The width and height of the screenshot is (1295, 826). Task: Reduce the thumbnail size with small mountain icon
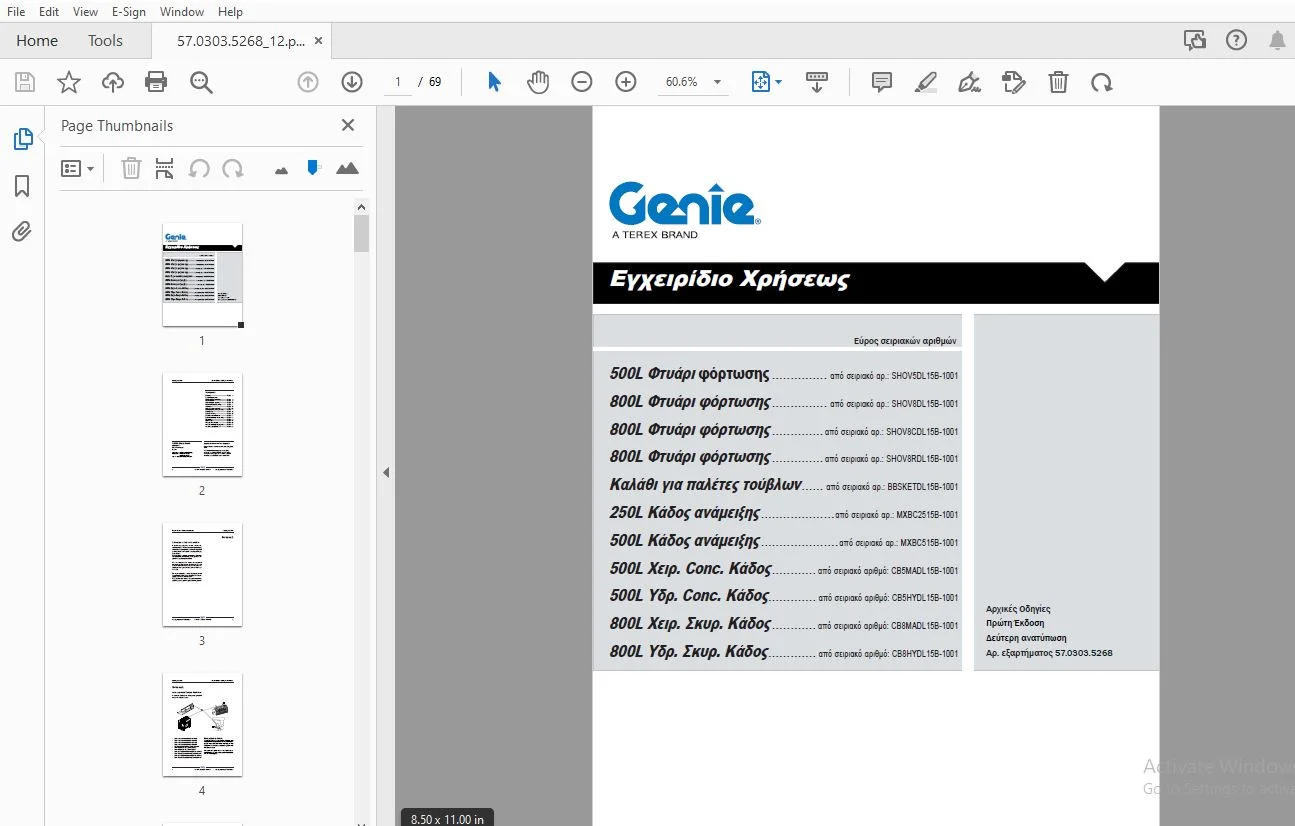[x=282, y=170]
